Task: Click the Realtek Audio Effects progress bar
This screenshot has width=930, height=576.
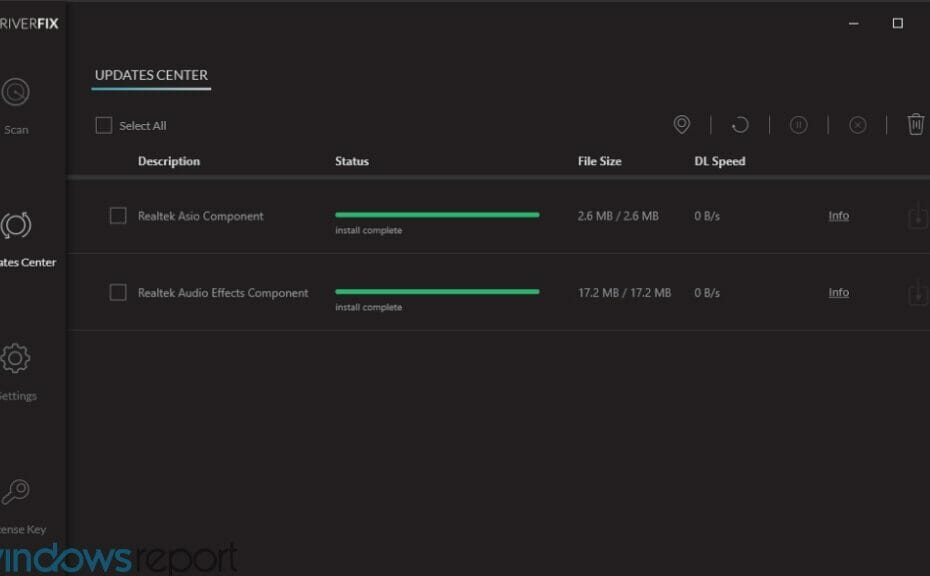Action: click(437, 291)
